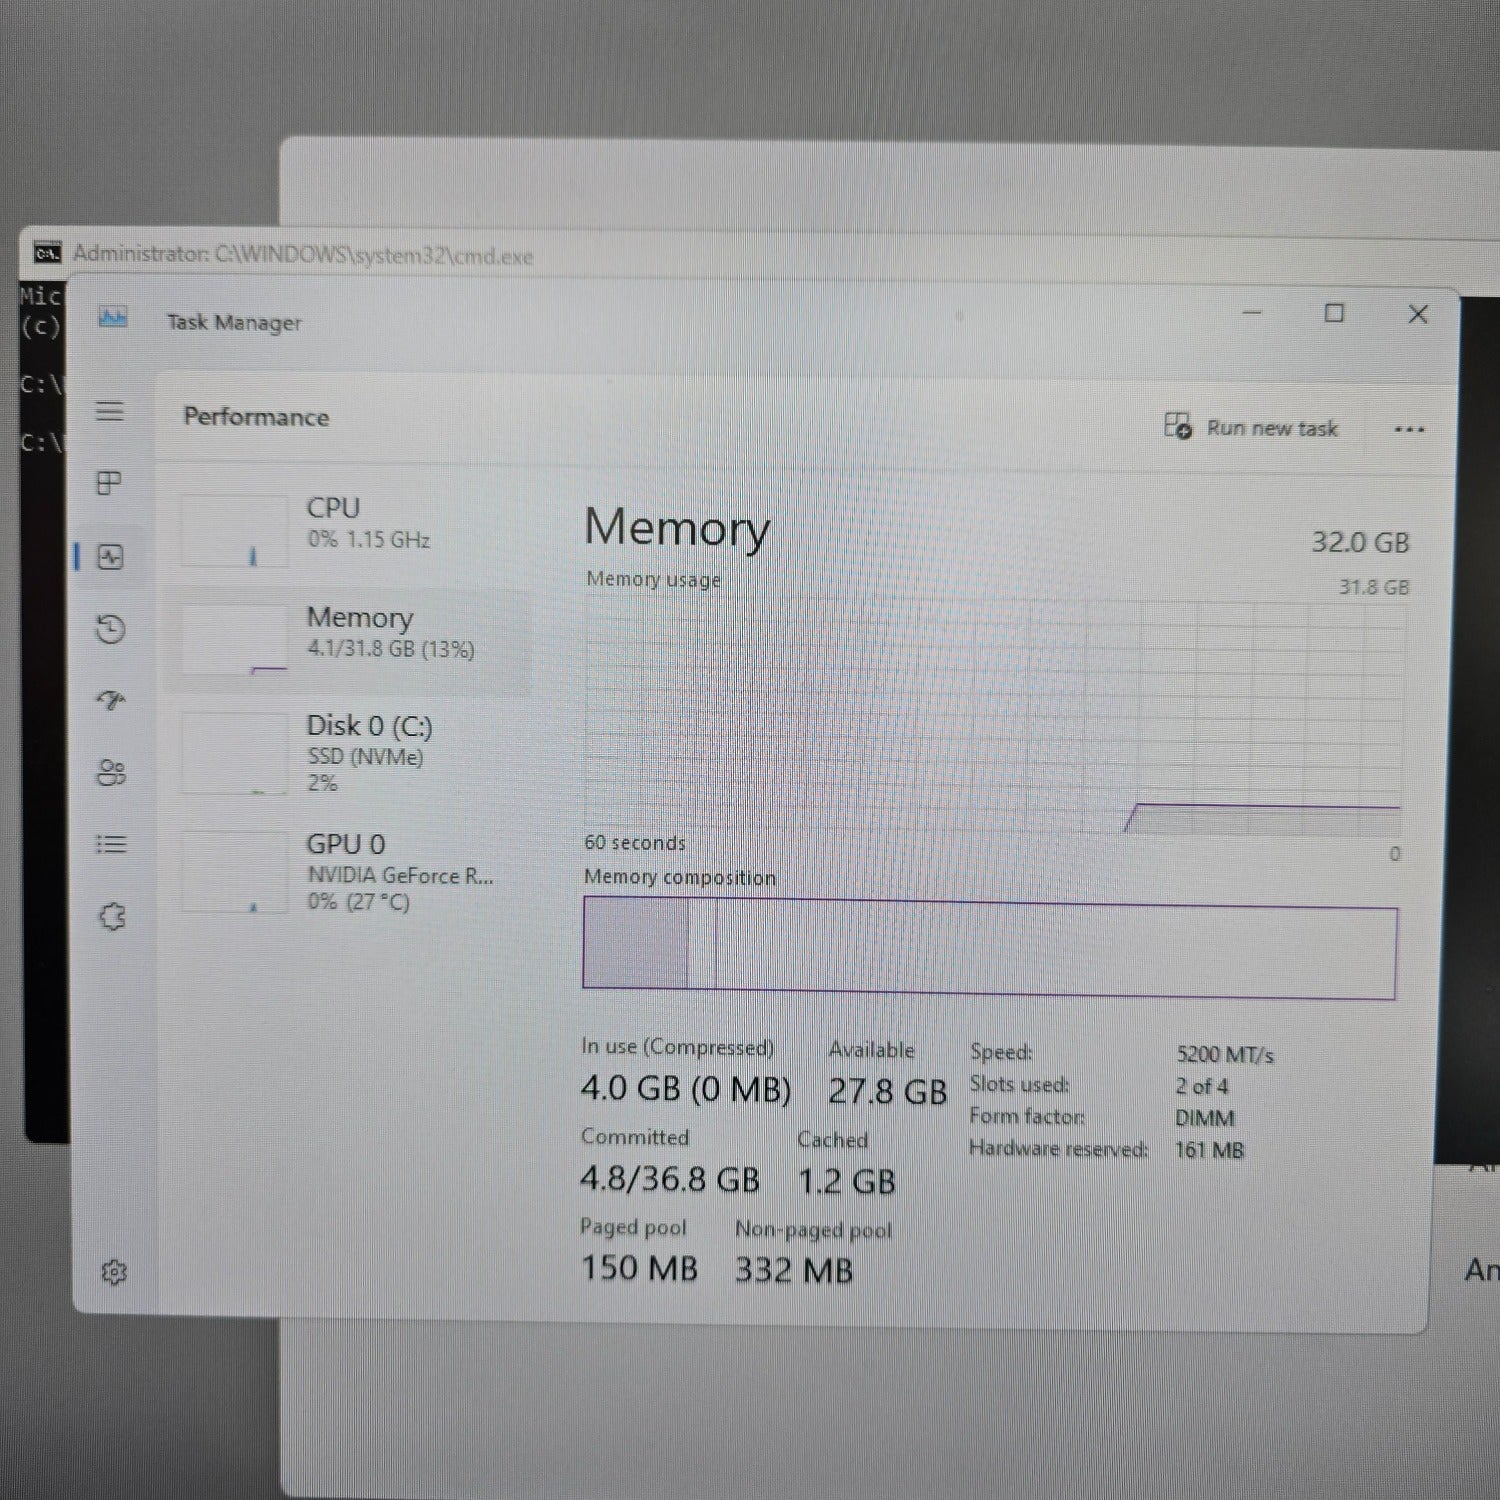This screenshot has height=1500, width=1500.
Task: Select the Performance page icon
Action: pyautogui.click(x=110, y=557)
